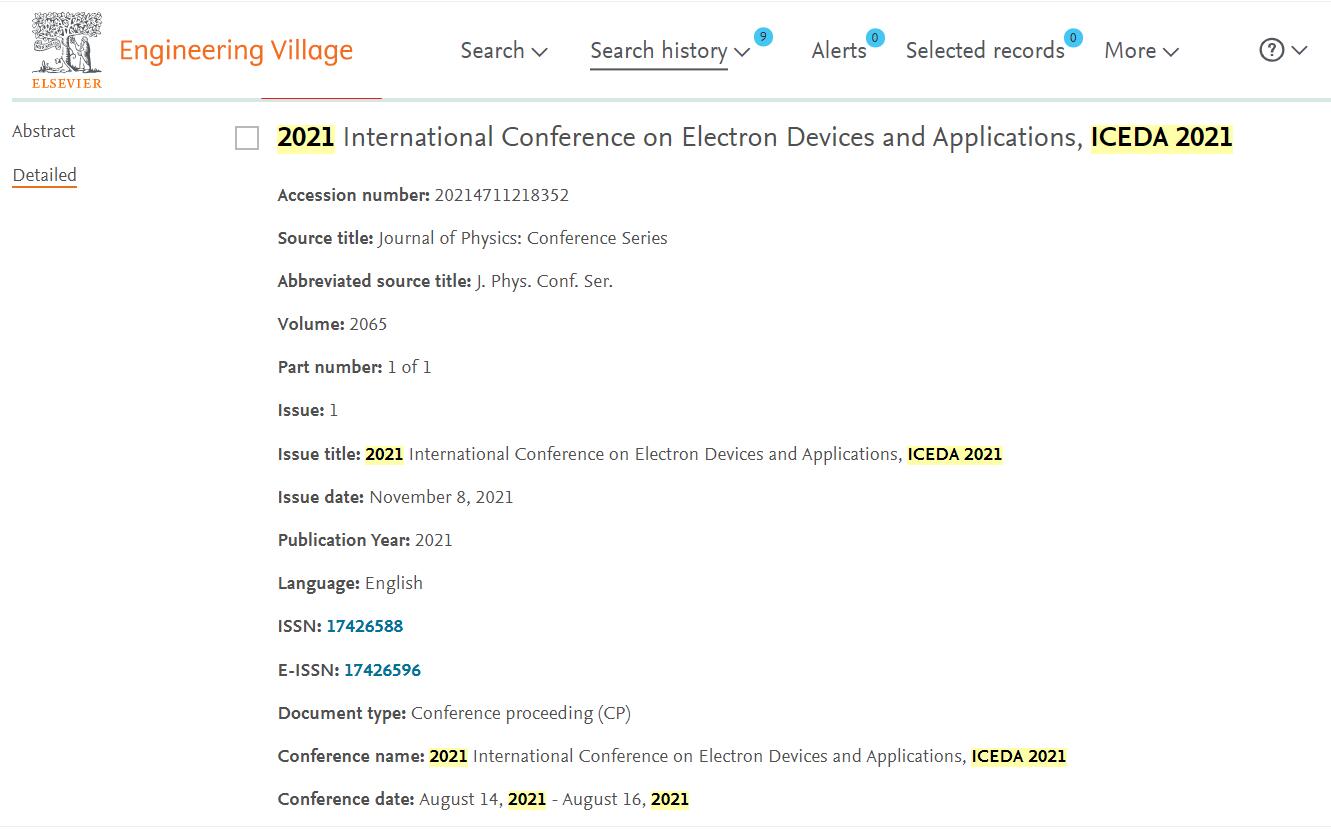Click the Alerts count badge
1331x829 pixels.
tap(875, 38)
